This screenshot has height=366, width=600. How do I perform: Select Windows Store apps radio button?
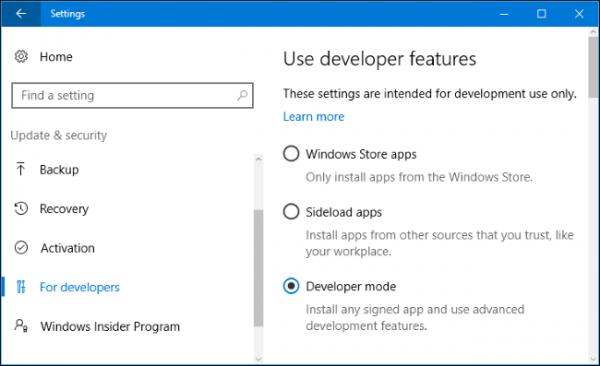coord(291,154)
